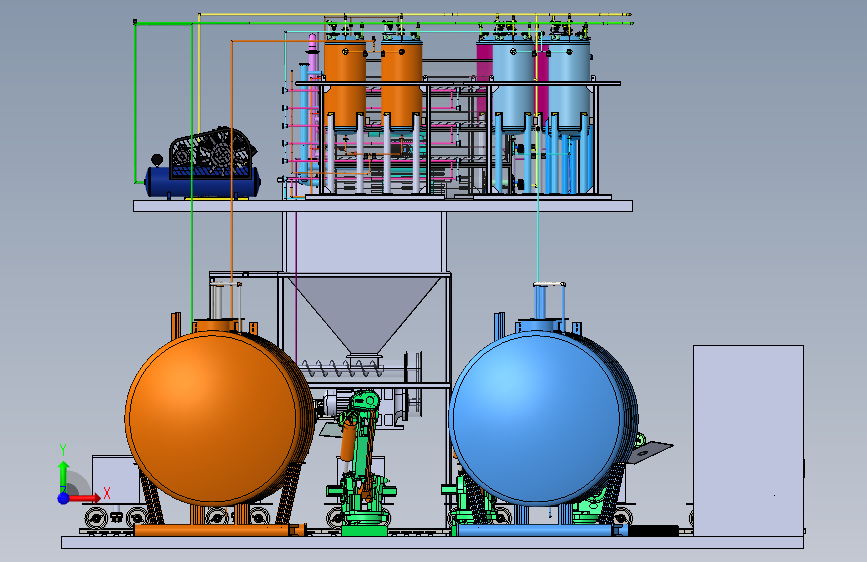Pick the angled gray plate beside blue sphere

pyautogui.click(x=650, y=451)
